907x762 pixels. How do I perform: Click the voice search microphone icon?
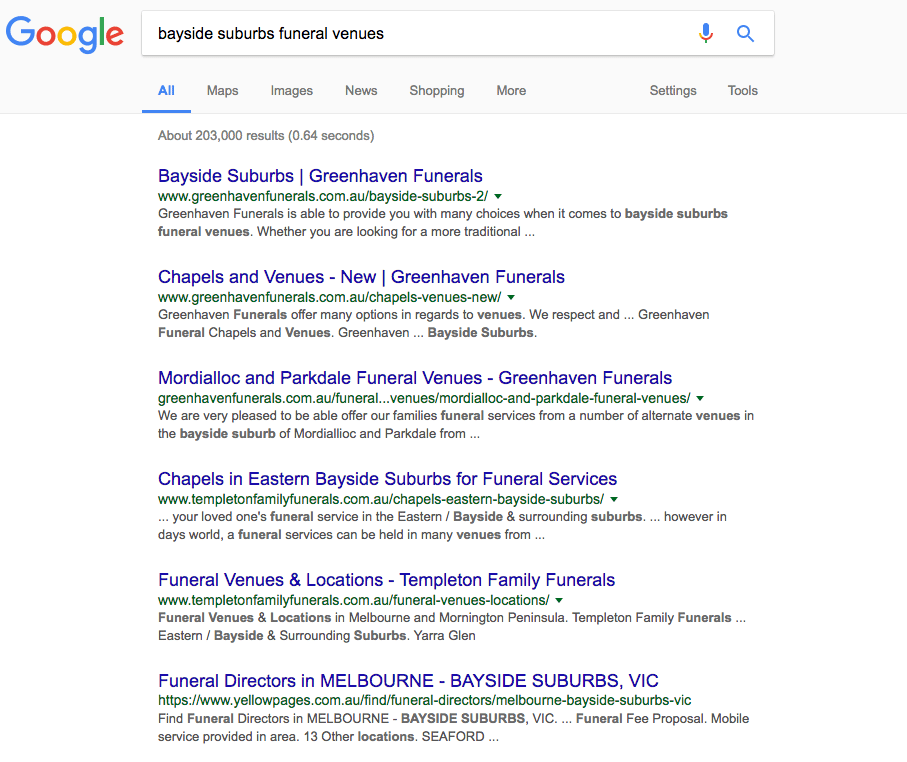click(706, 34)
